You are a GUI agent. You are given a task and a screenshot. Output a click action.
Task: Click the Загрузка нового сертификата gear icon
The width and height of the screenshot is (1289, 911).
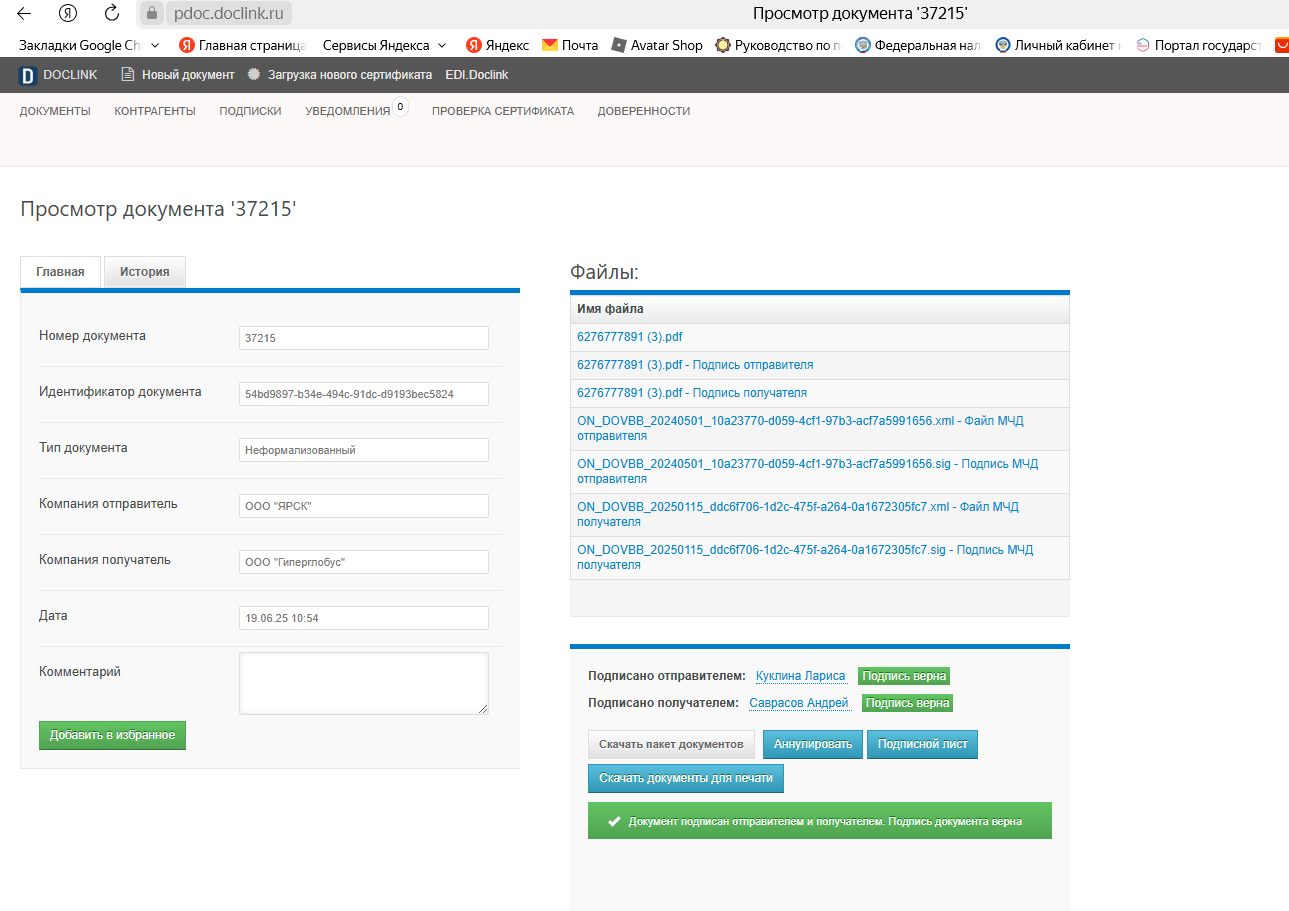coord(254,75)
